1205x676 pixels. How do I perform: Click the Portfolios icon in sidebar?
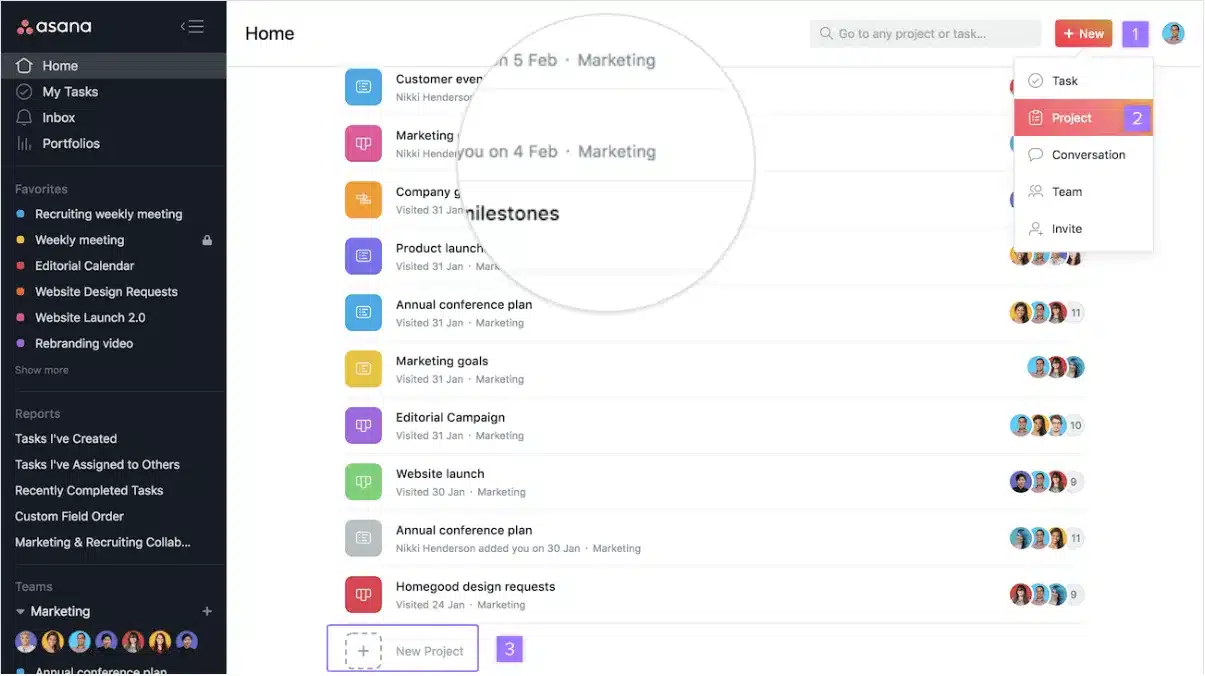point(25,143)
